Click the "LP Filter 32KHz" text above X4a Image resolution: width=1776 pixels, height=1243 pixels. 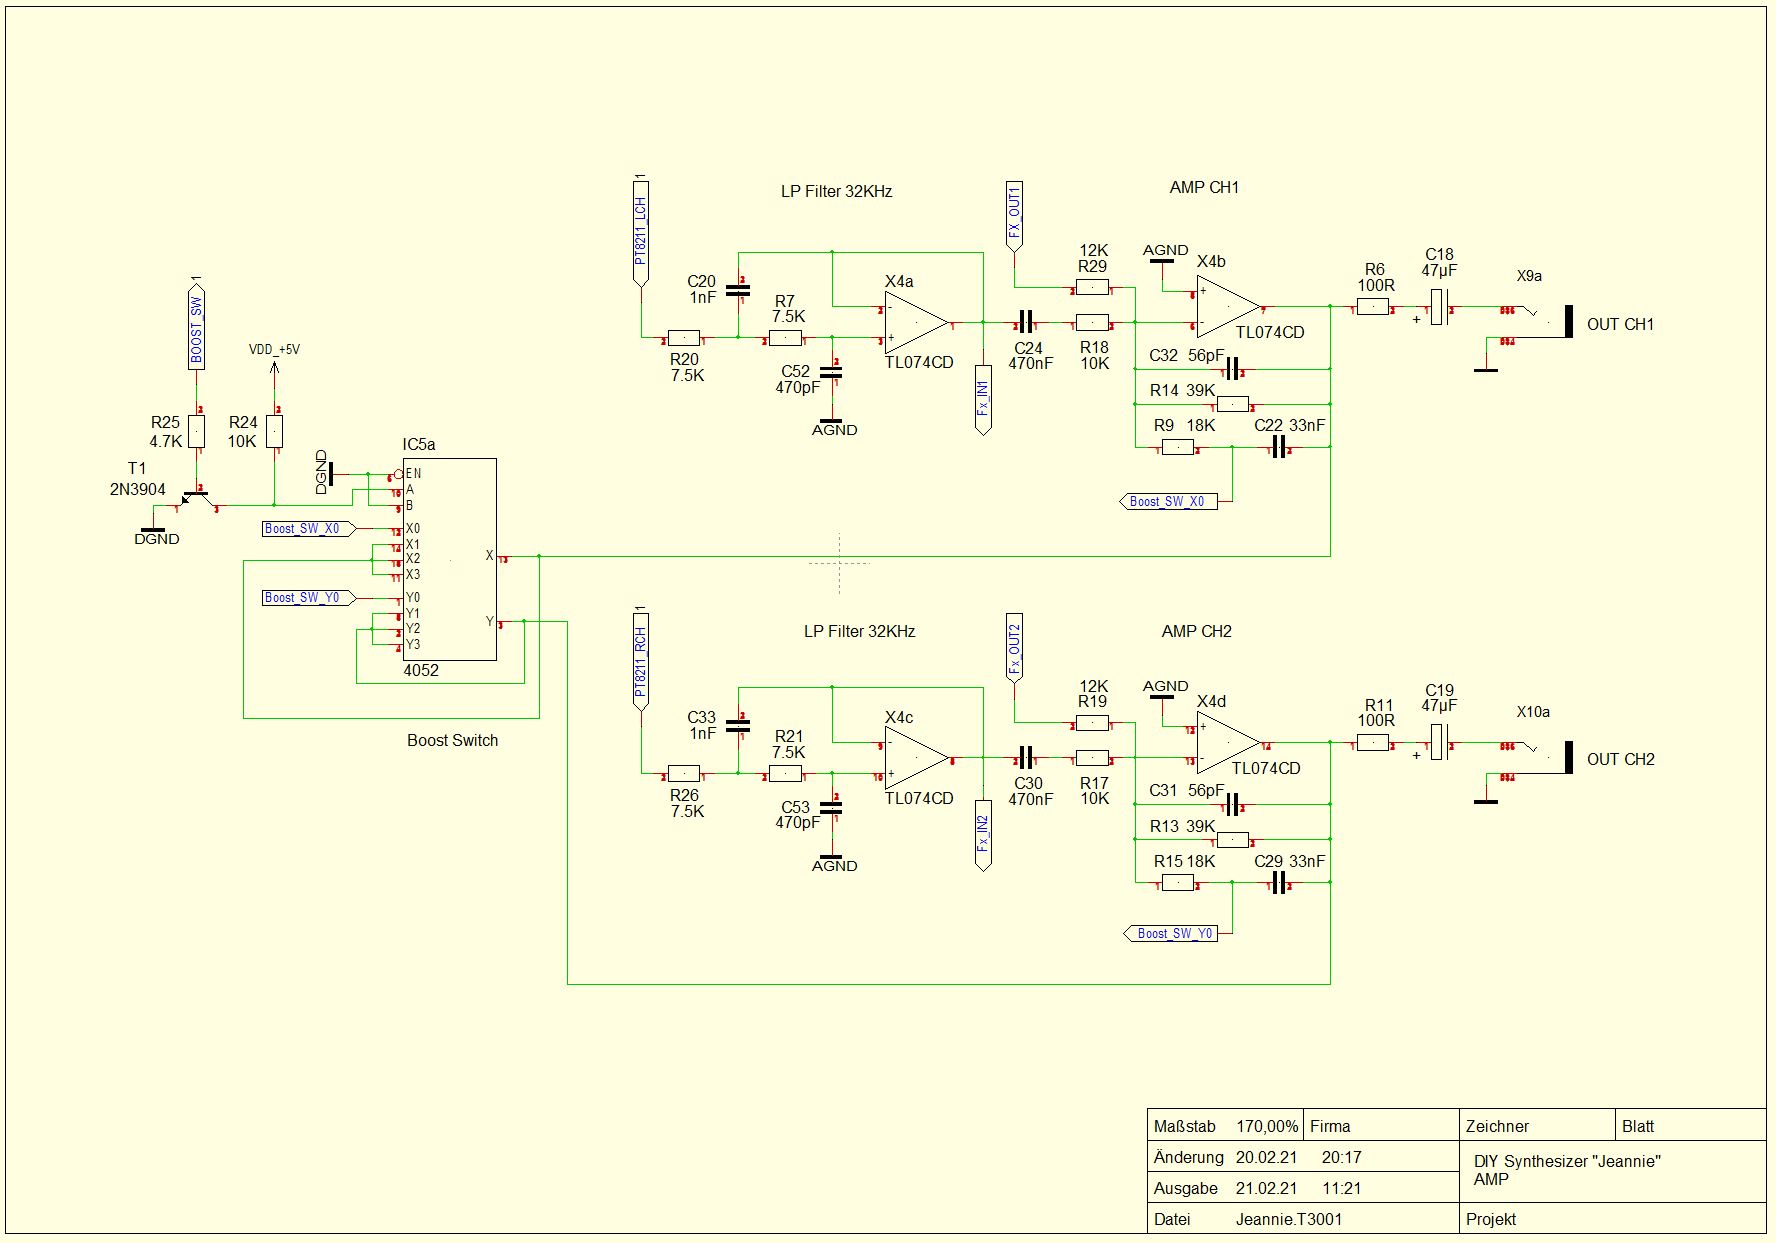pos(836,192)
